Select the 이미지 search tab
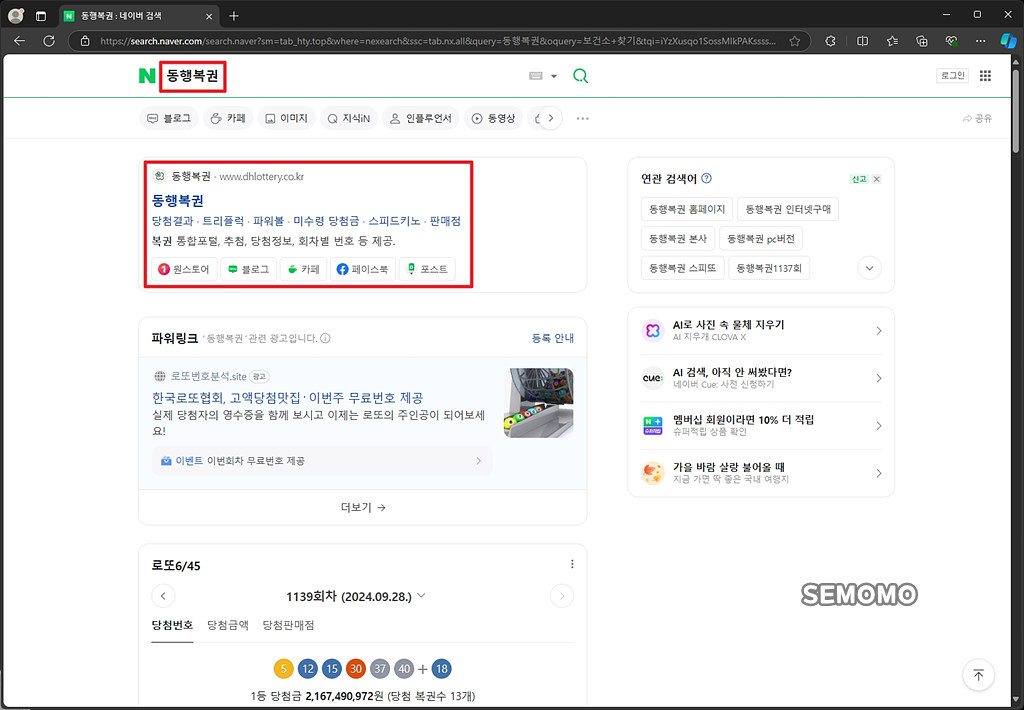This screenshot has width=1024, height=710. 287,118
